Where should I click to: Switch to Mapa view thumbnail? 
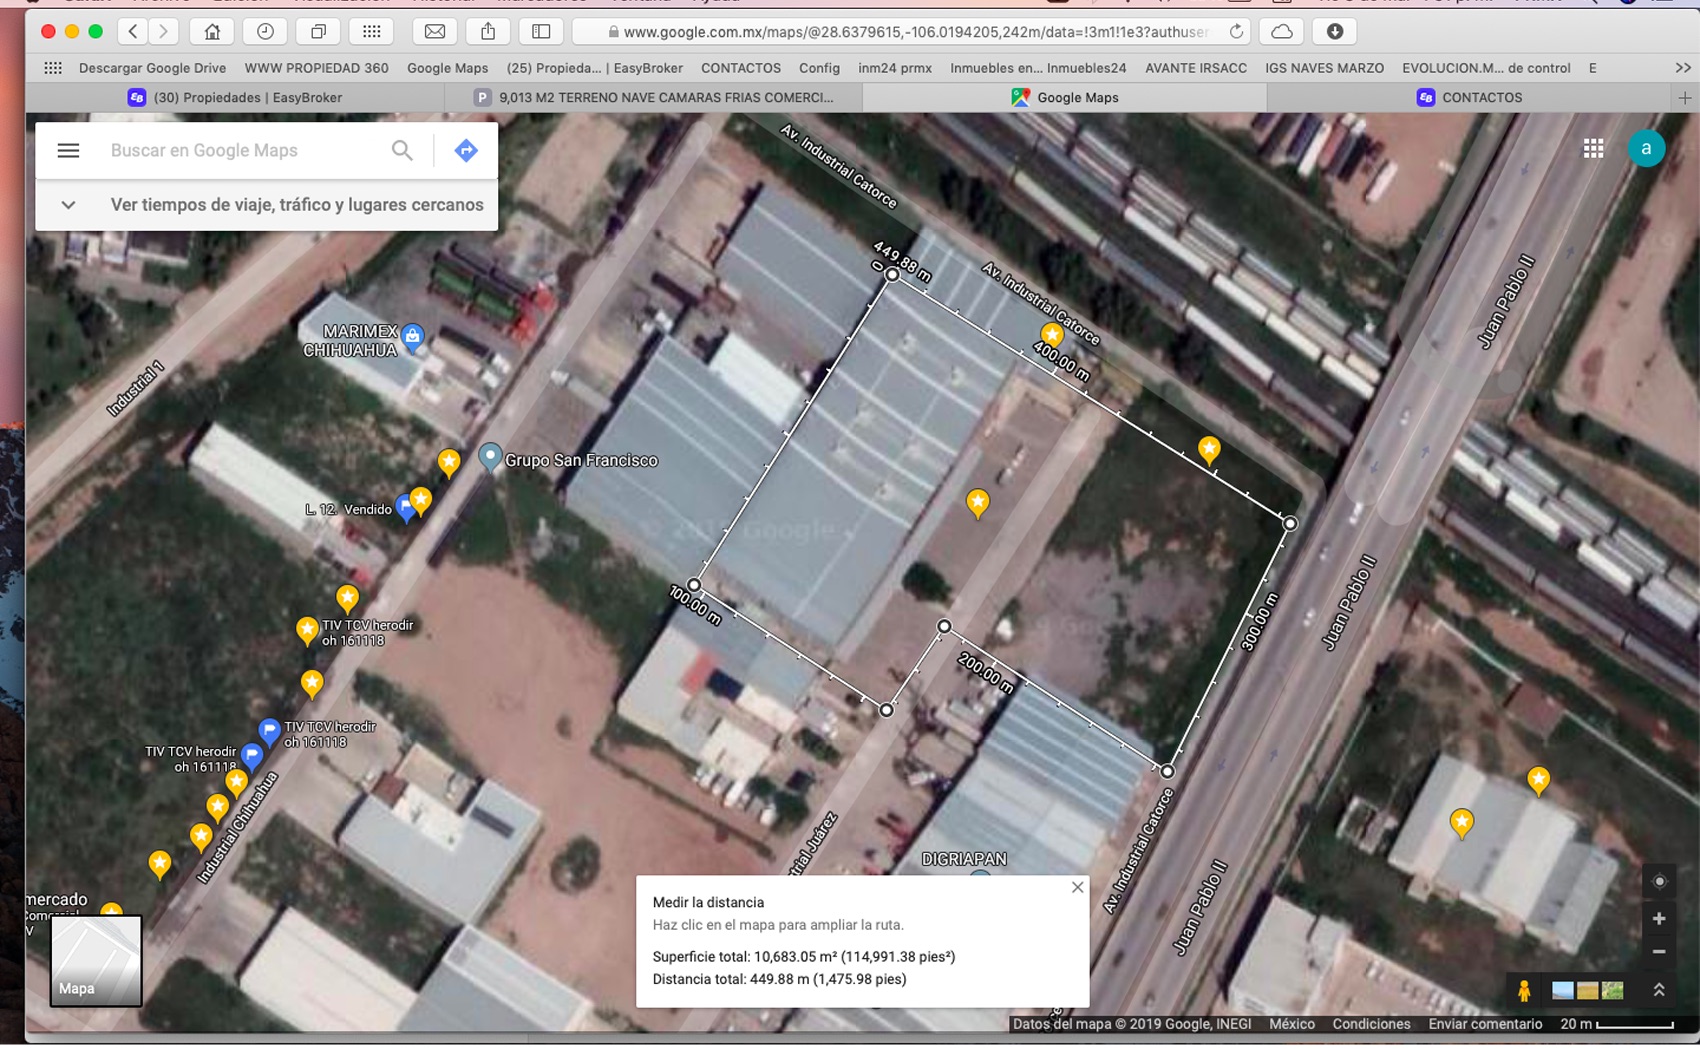tap(96, 960)
